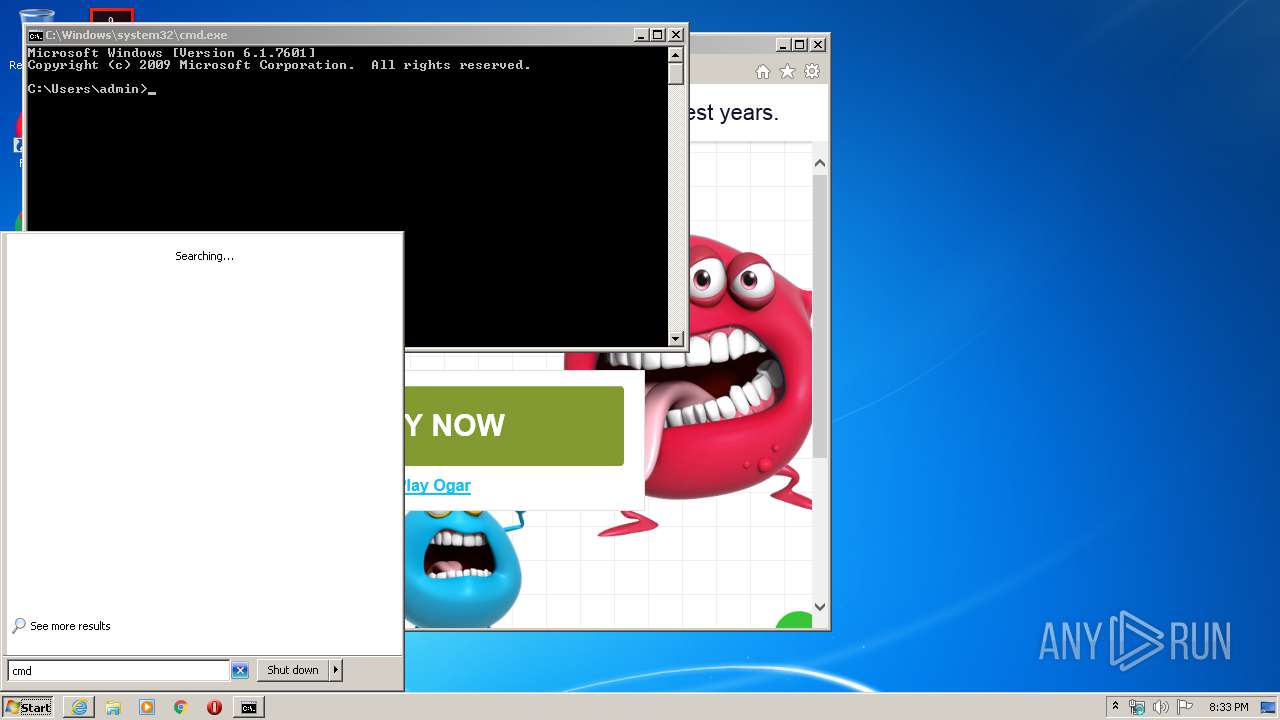Click browser vertical scrollbar thumb
Viewport: 1280px width, 720px height.
820,316
